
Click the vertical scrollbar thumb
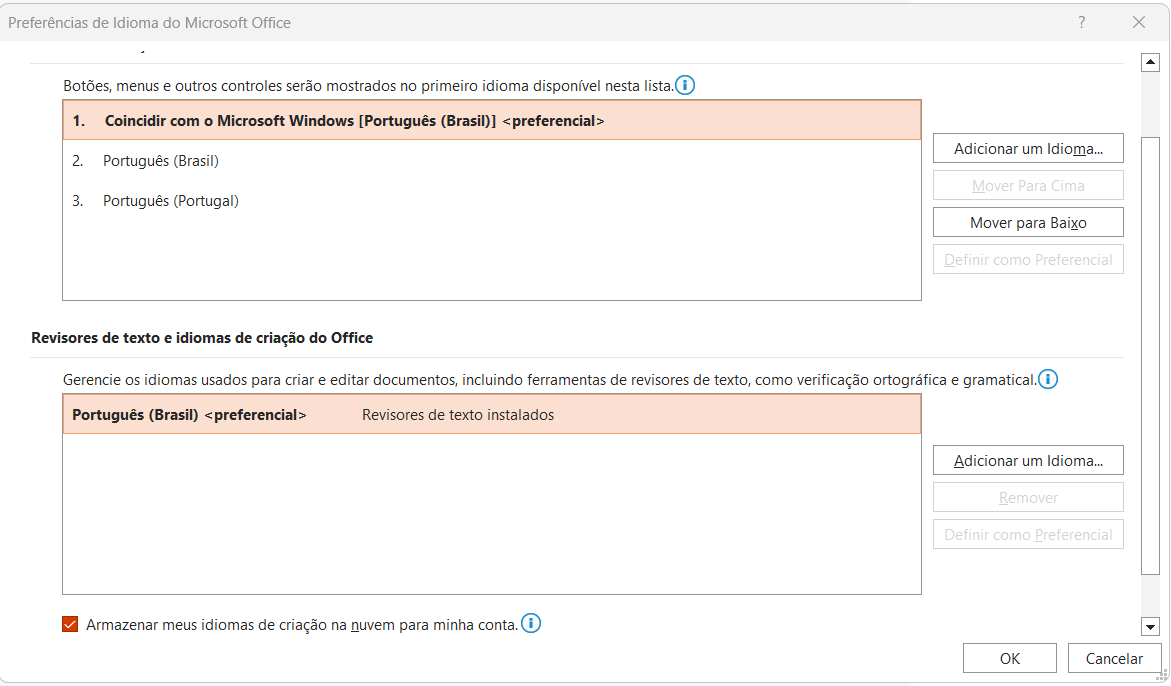pos(1150,355)
